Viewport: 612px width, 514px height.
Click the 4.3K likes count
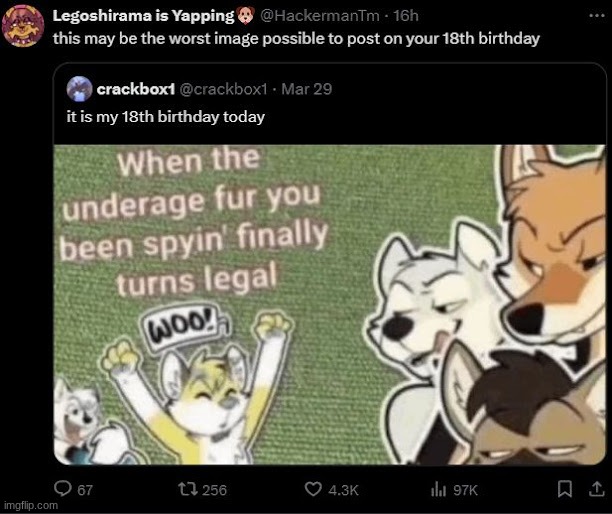point(343,489)
